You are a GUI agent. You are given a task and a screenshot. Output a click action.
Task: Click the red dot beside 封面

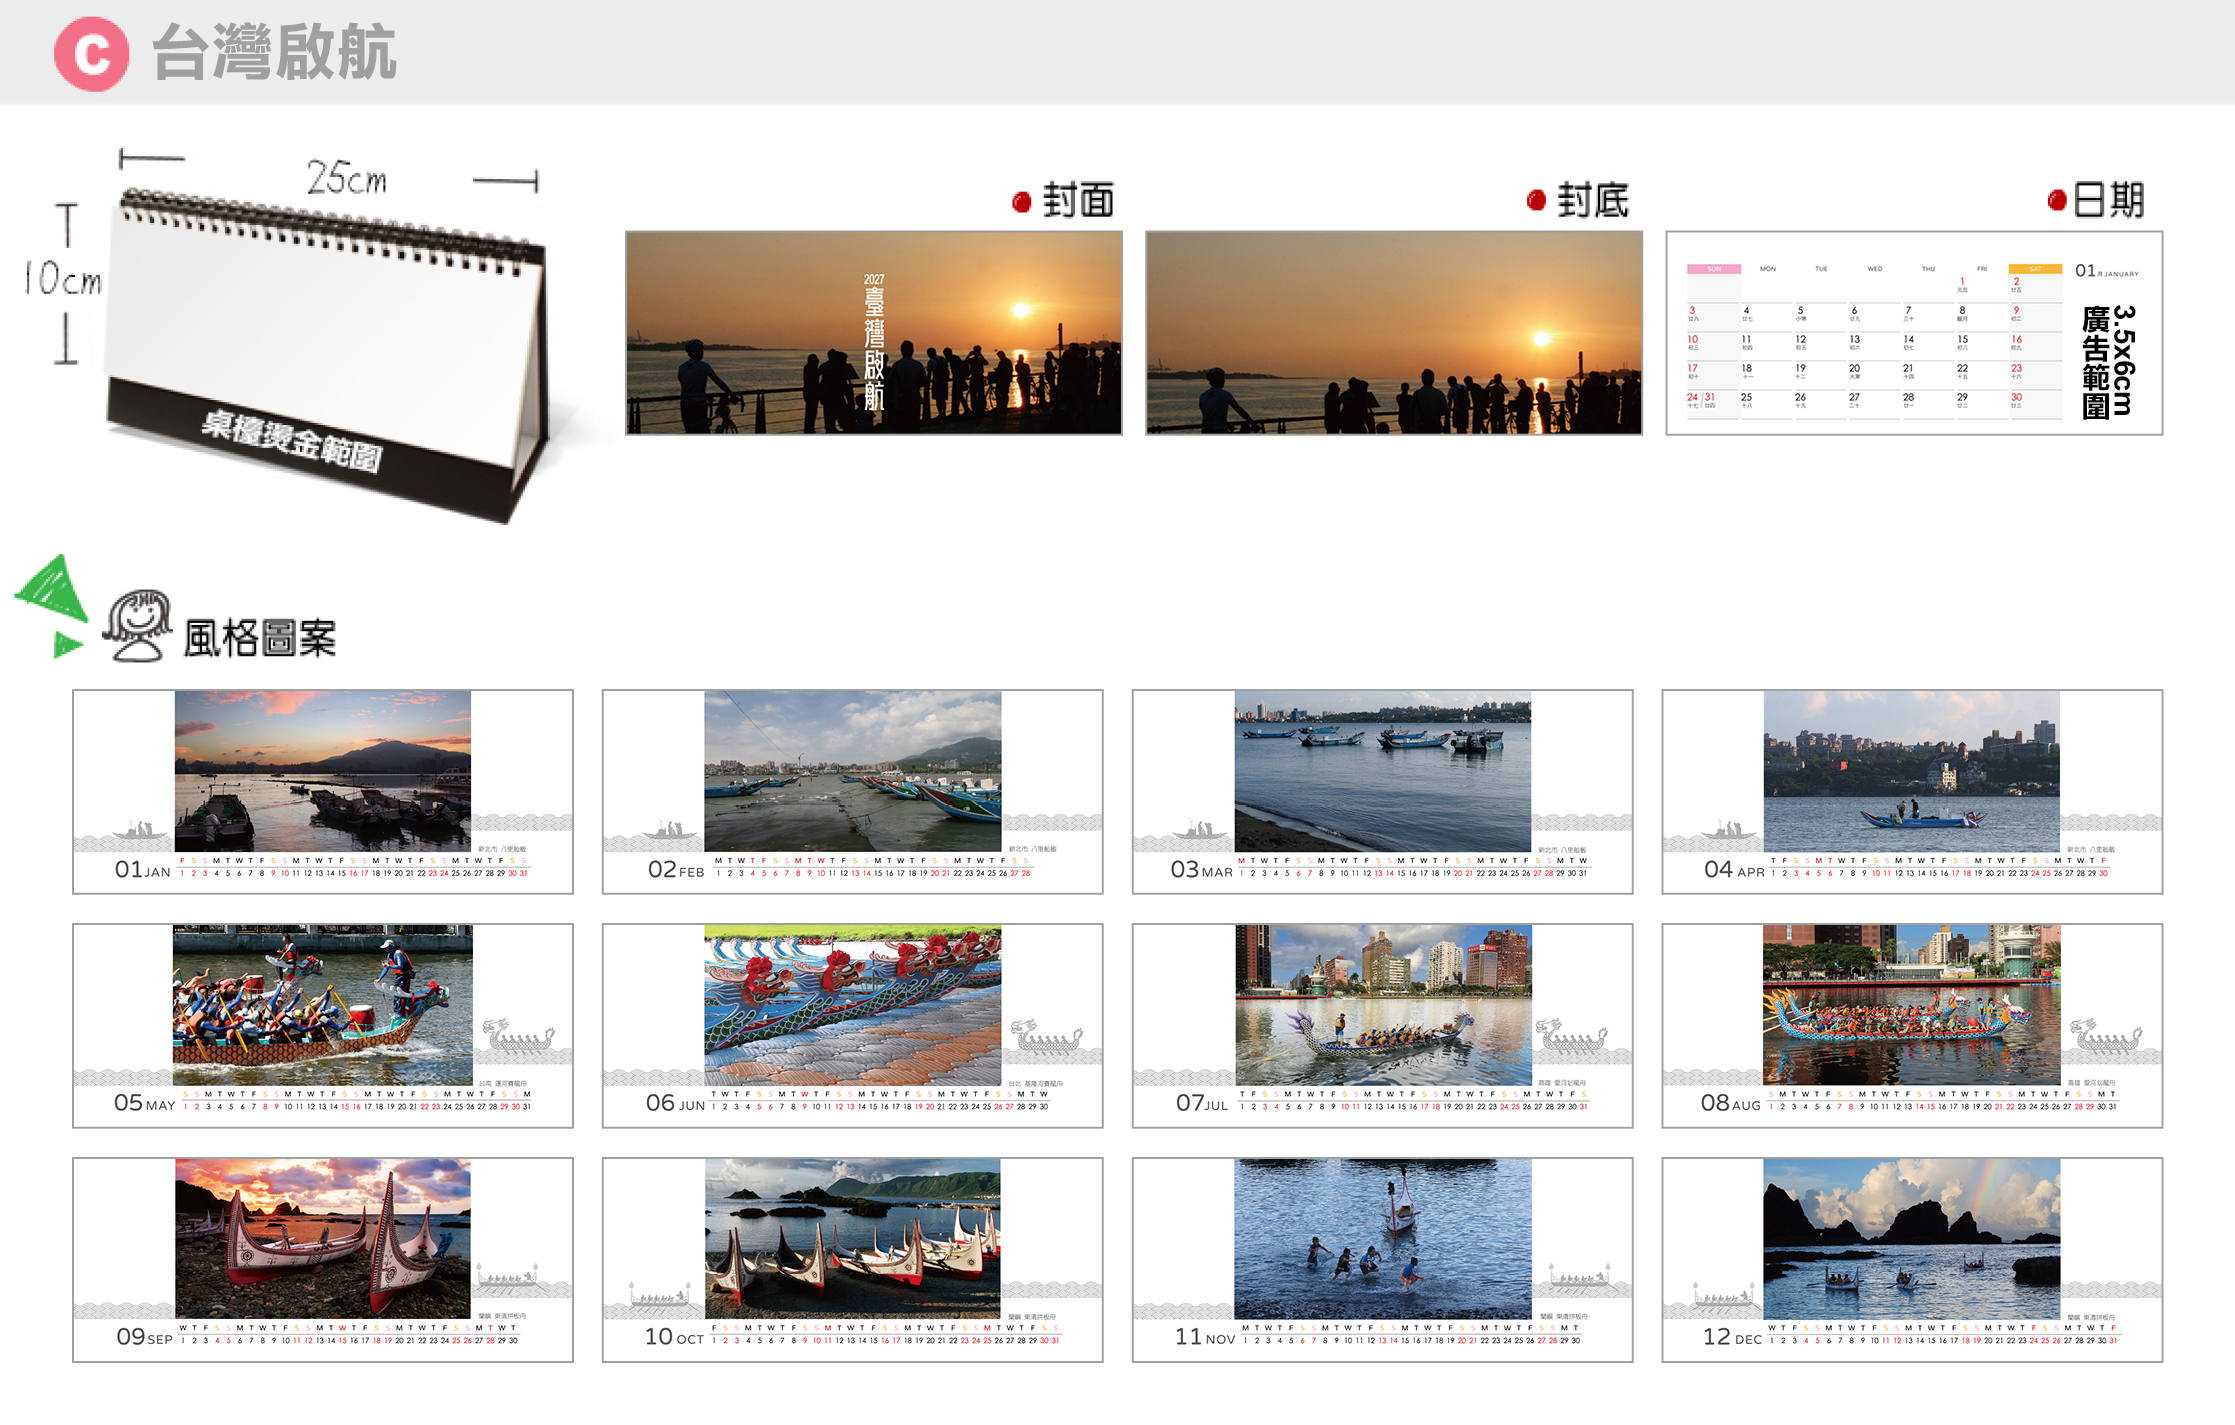click(x=1022, y=202)
